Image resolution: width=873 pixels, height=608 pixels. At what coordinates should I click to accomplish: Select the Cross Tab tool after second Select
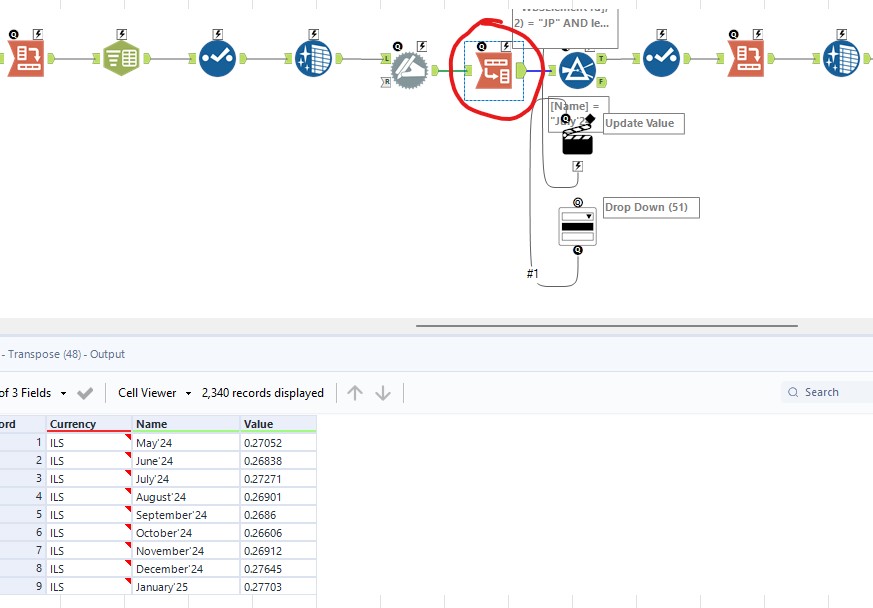(746, 58)
